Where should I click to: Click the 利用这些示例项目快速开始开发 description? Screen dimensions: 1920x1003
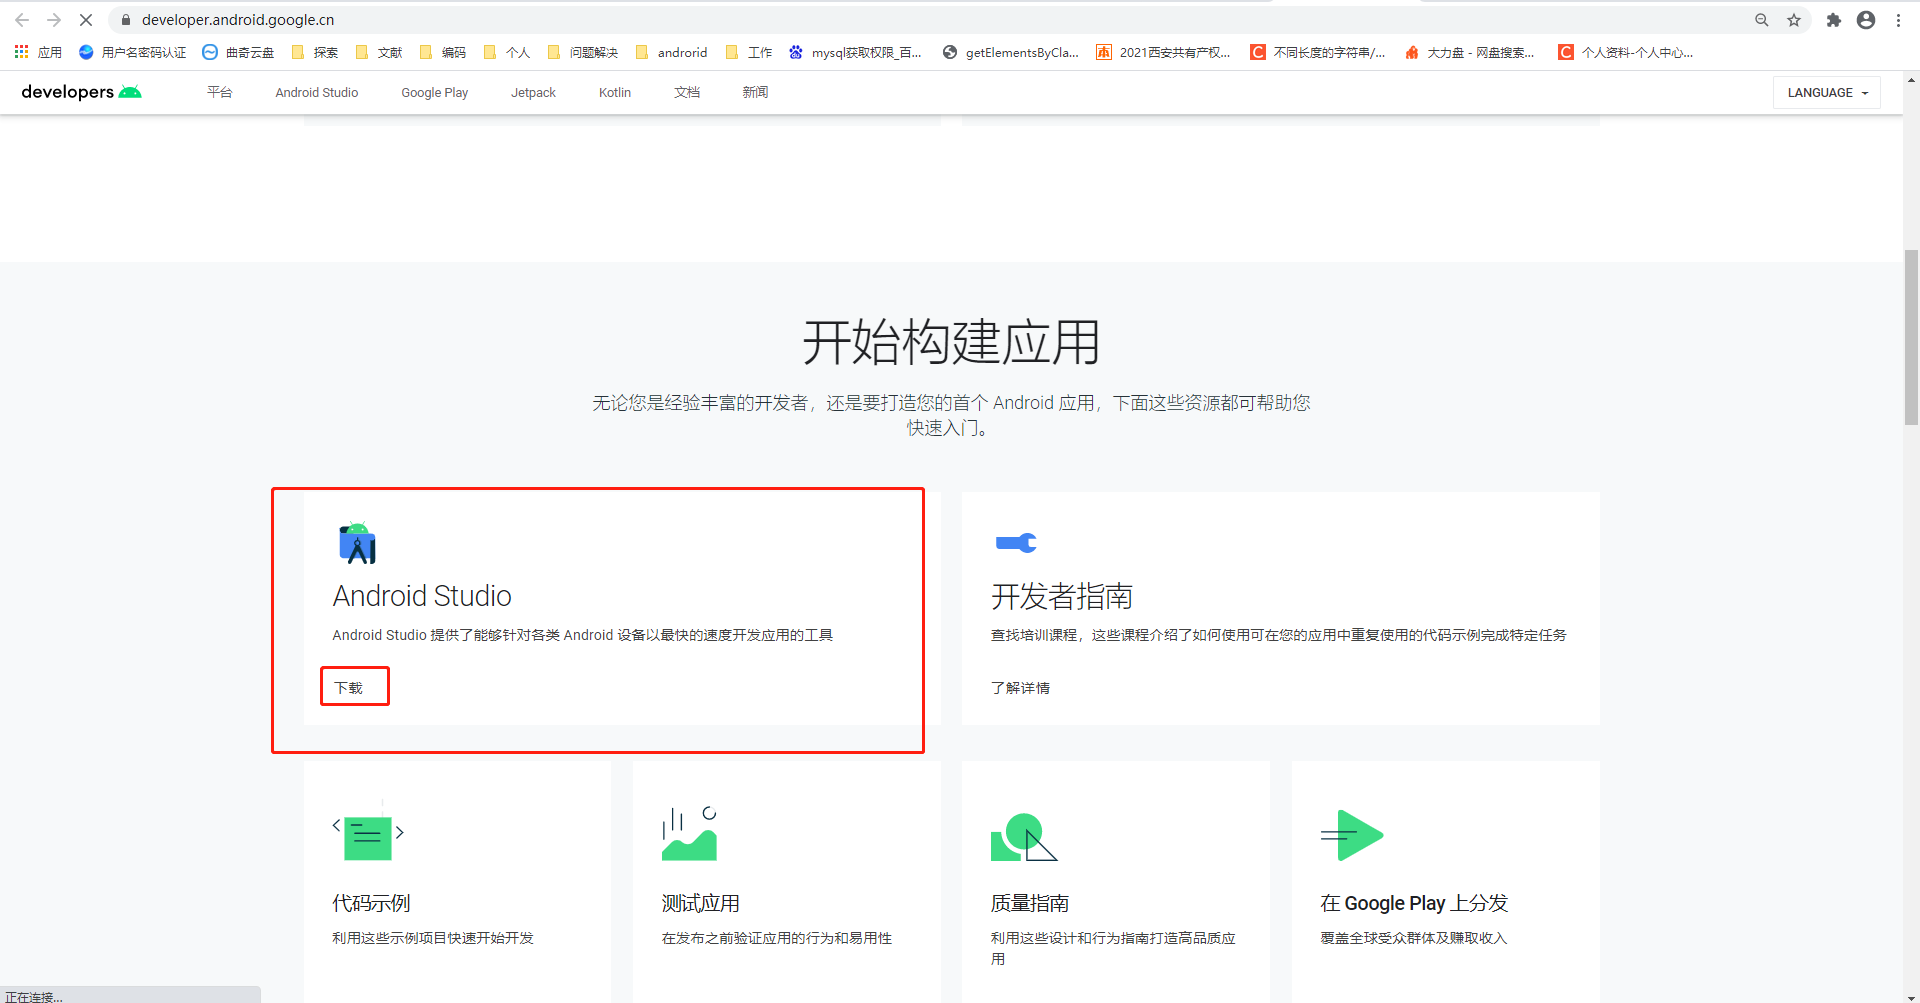tap(433, 938)
